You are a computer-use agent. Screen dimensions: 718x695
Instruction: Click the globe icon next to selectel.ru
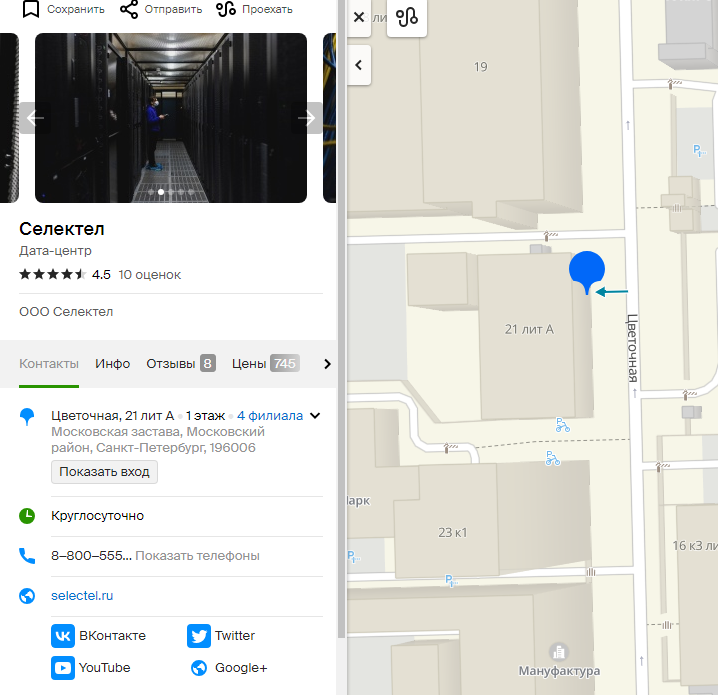(27, 596)
